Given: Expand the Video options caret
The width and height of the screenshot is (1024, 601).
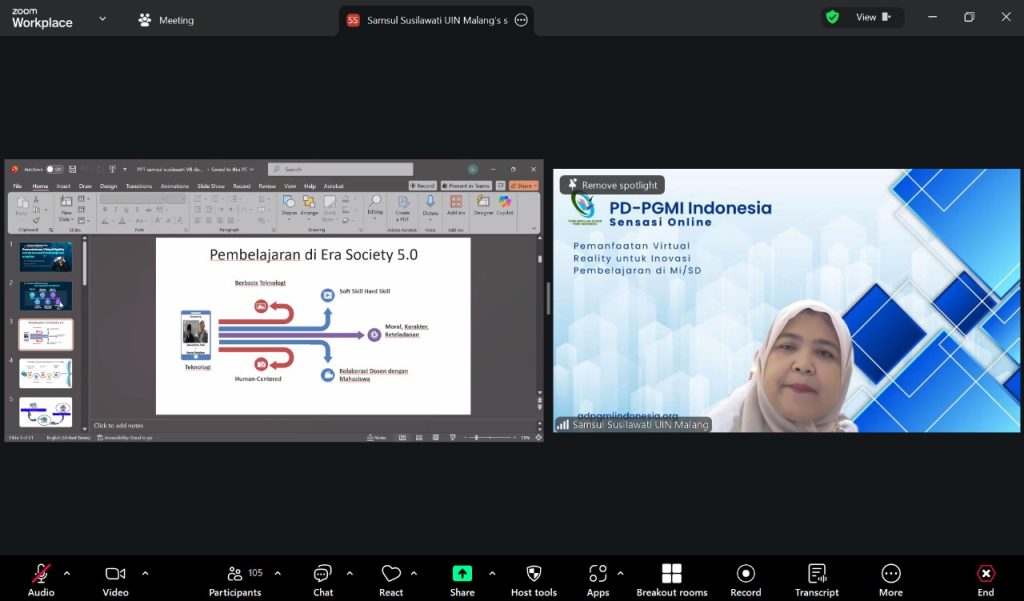Looking at the screenshot, I should [x=145, y=573].
